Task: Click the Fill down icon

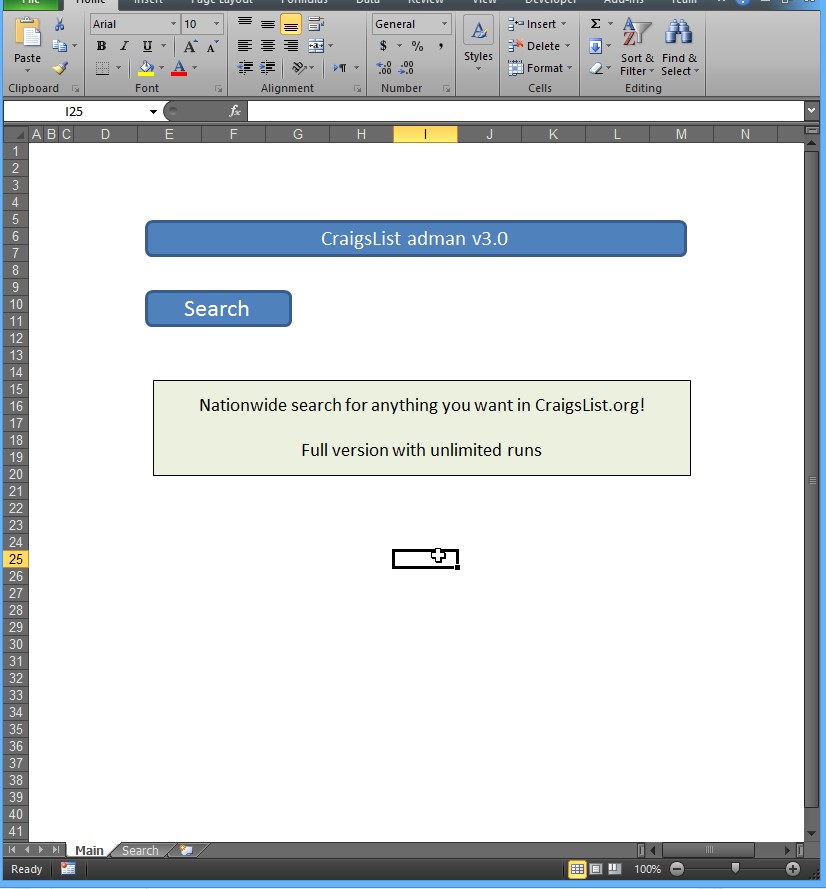Action: (595, 46)
